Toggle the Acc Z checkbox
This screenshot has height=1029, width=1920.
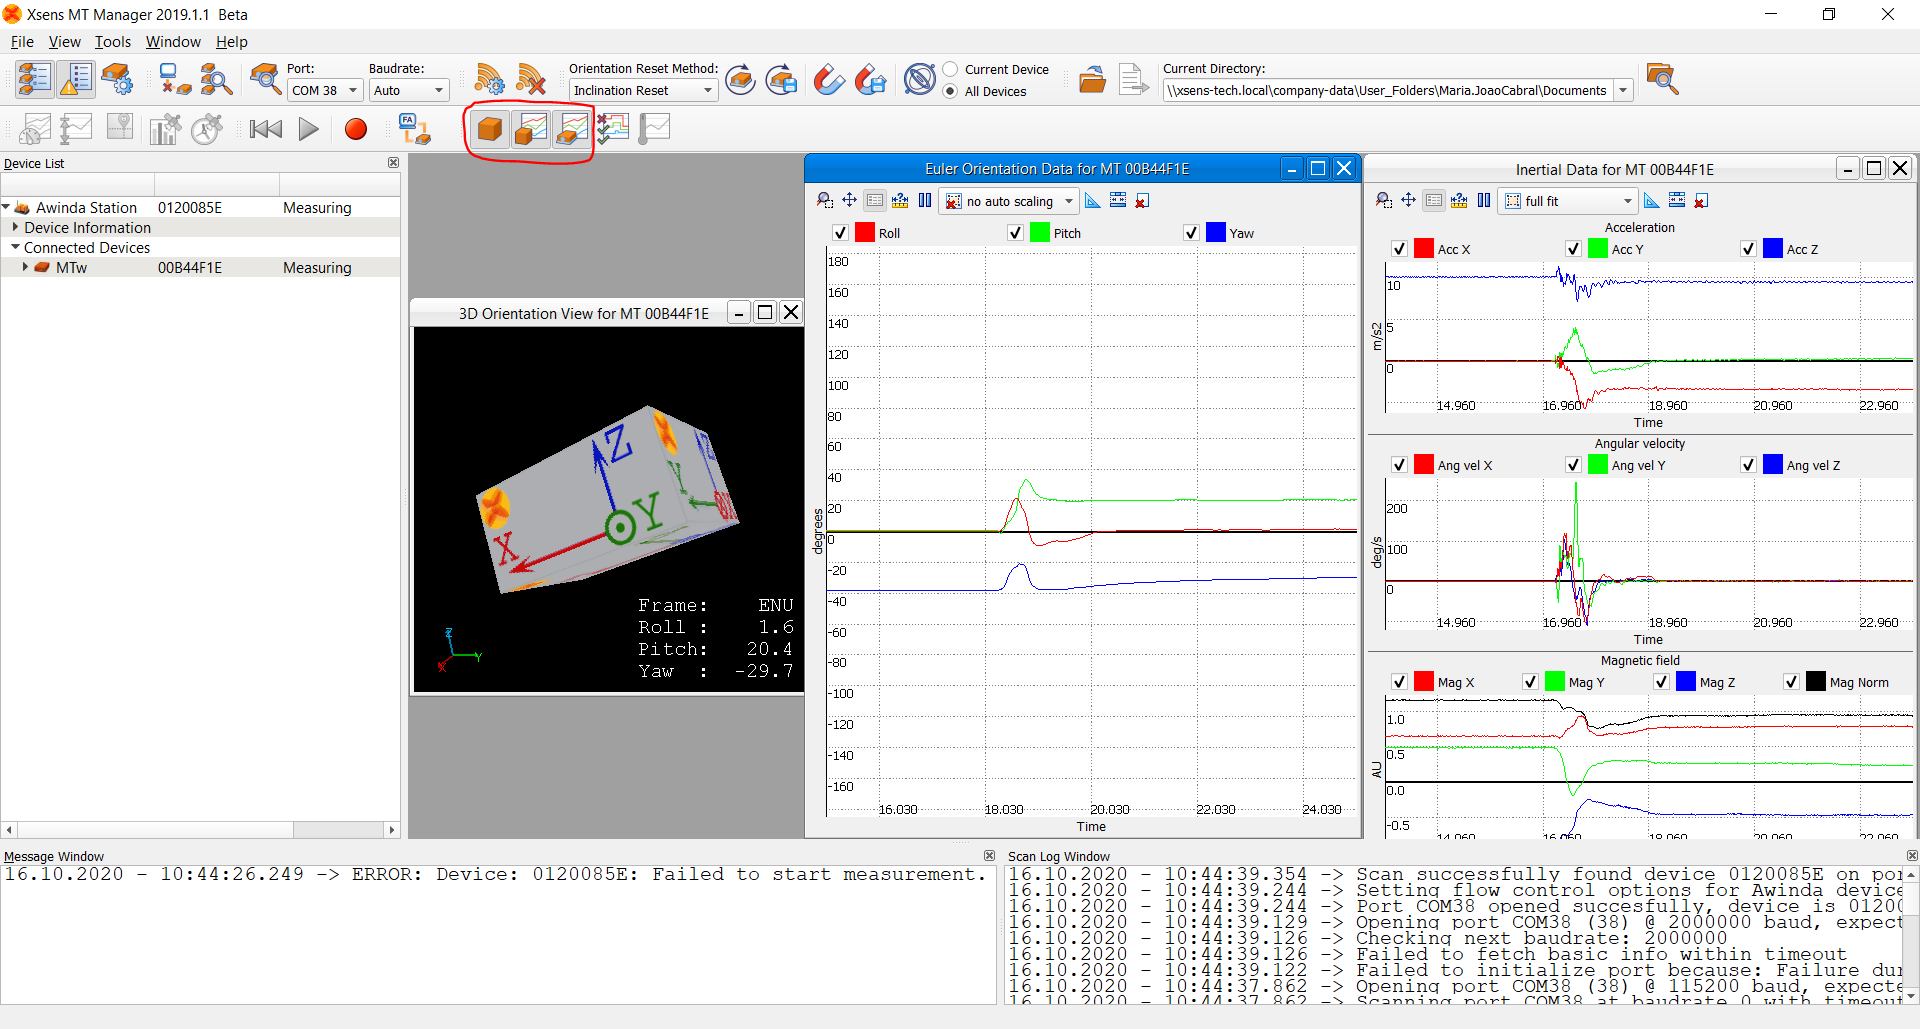(1748, 249)
